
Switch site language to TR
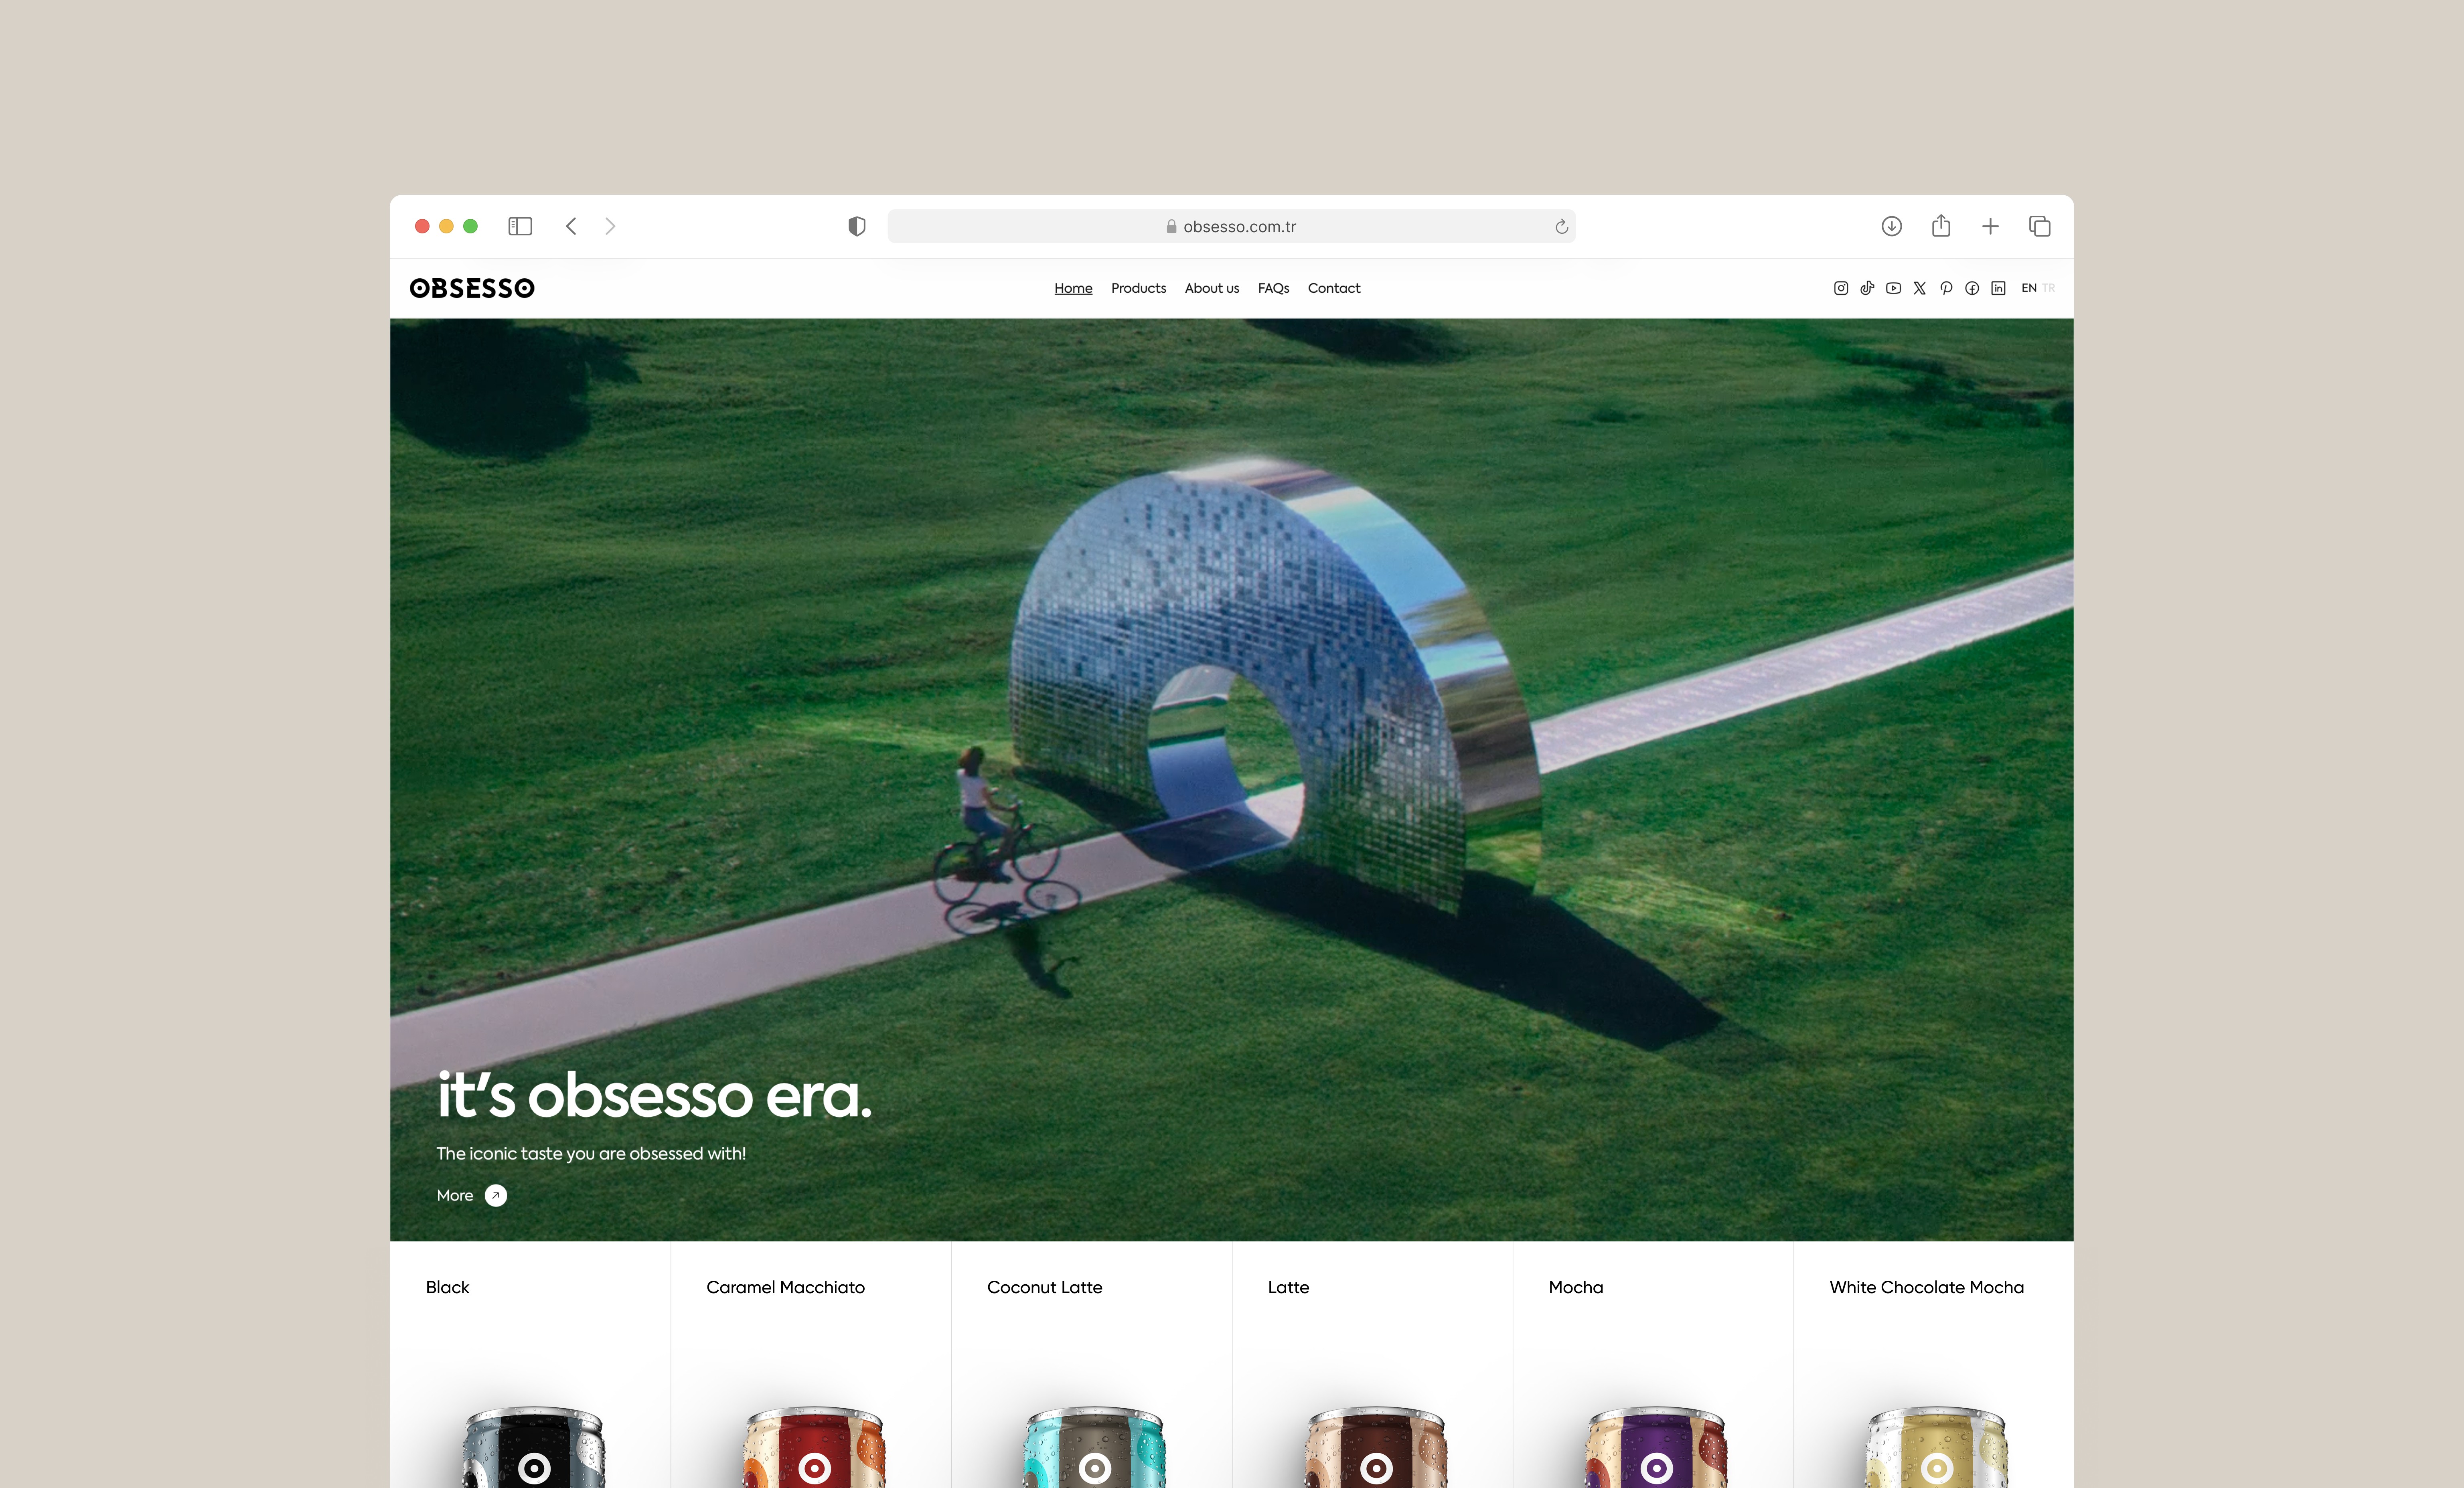point(2049,288)
